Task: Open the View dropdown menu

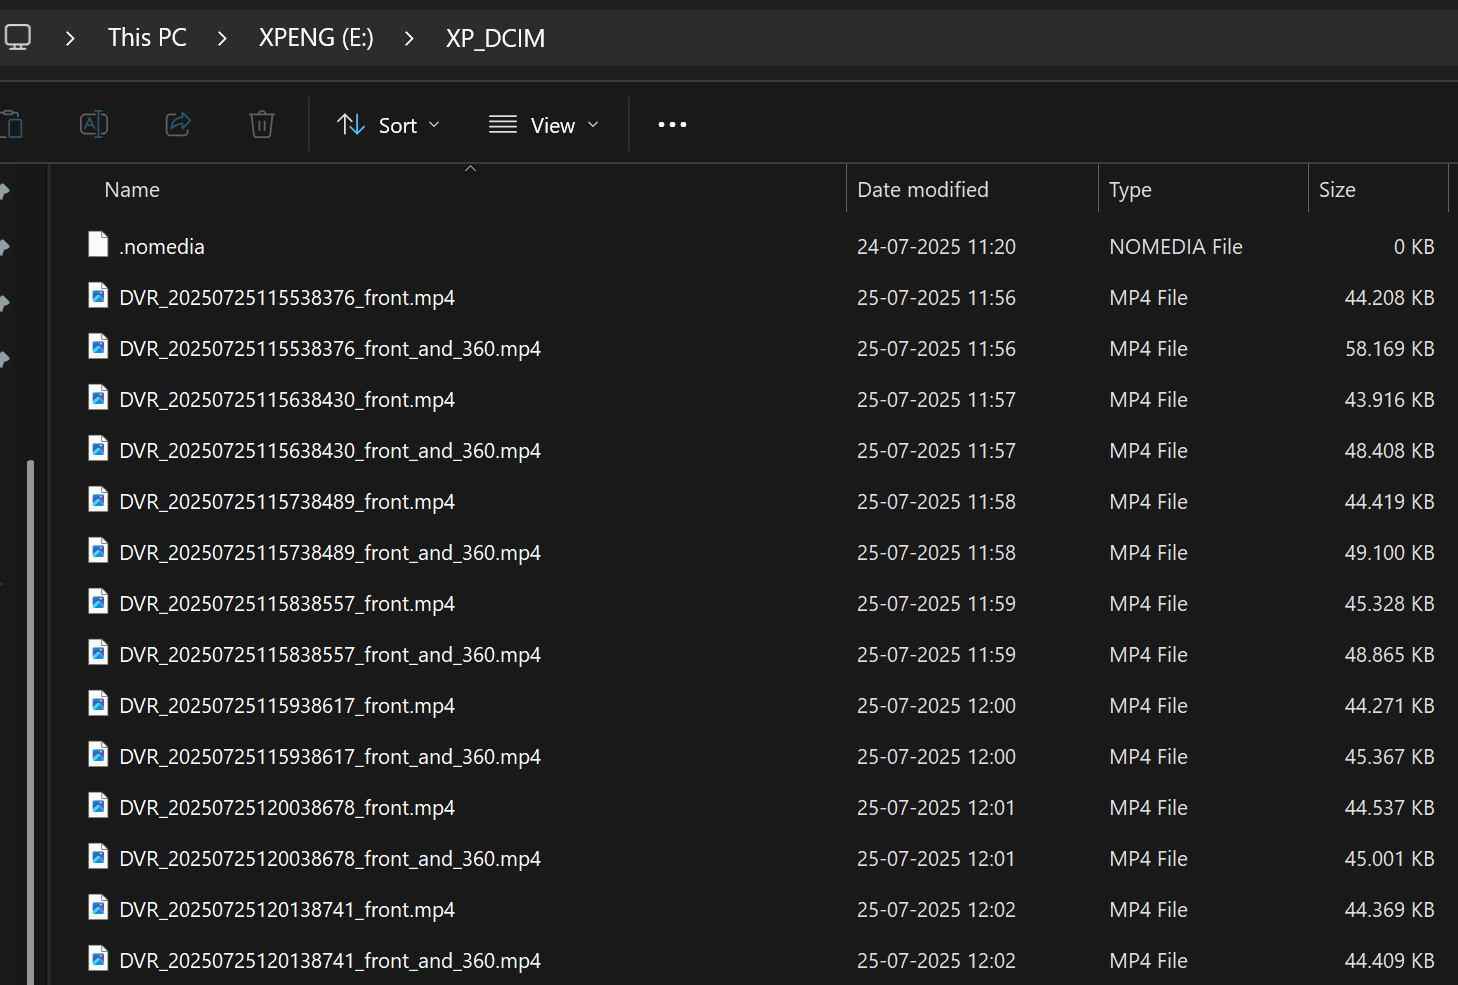Action: [544, 125]
